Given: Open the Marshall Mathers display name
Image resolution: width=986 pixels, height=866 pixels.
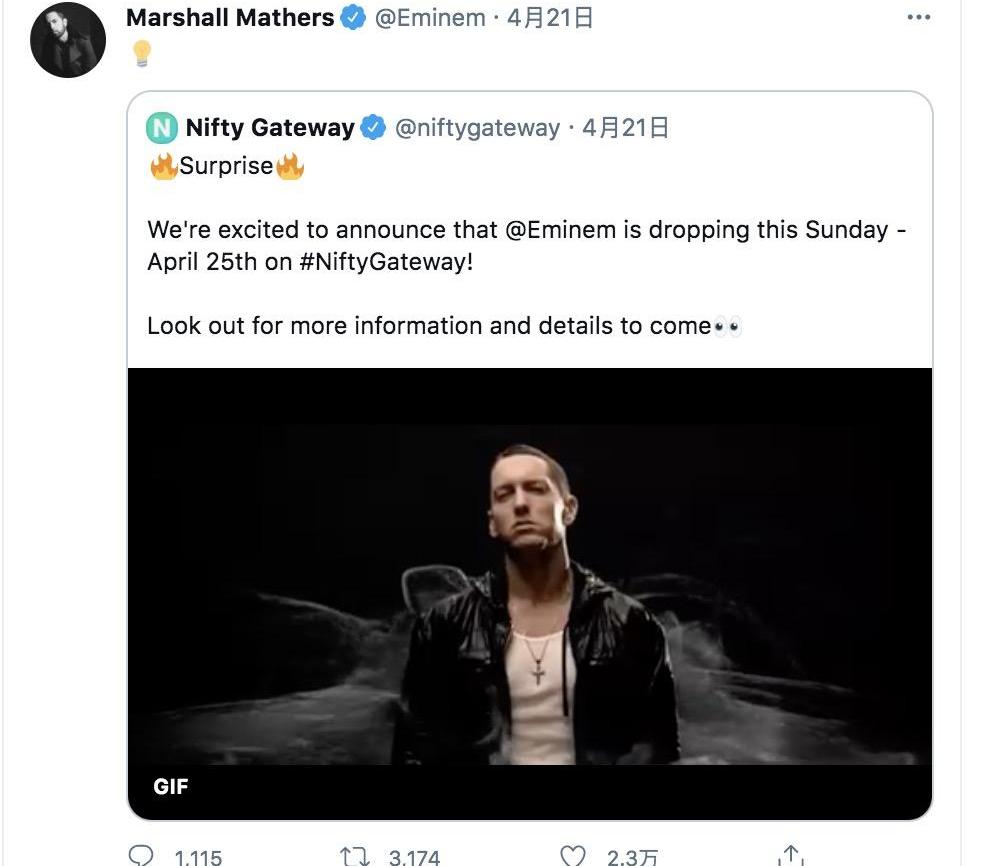Looking at the screenshot, I should (230, 18).
